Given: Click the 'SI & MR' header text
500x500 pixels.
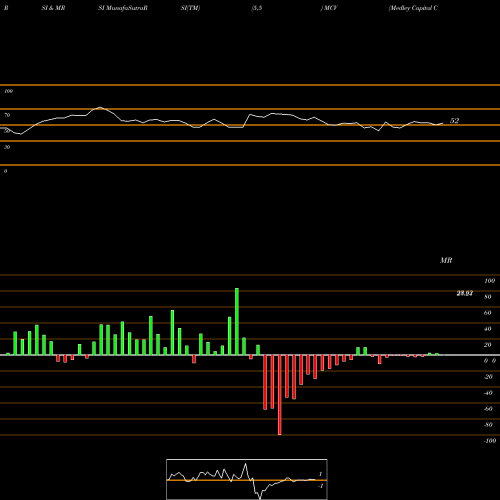Looking at the screenshot, I should pos(53,8).
